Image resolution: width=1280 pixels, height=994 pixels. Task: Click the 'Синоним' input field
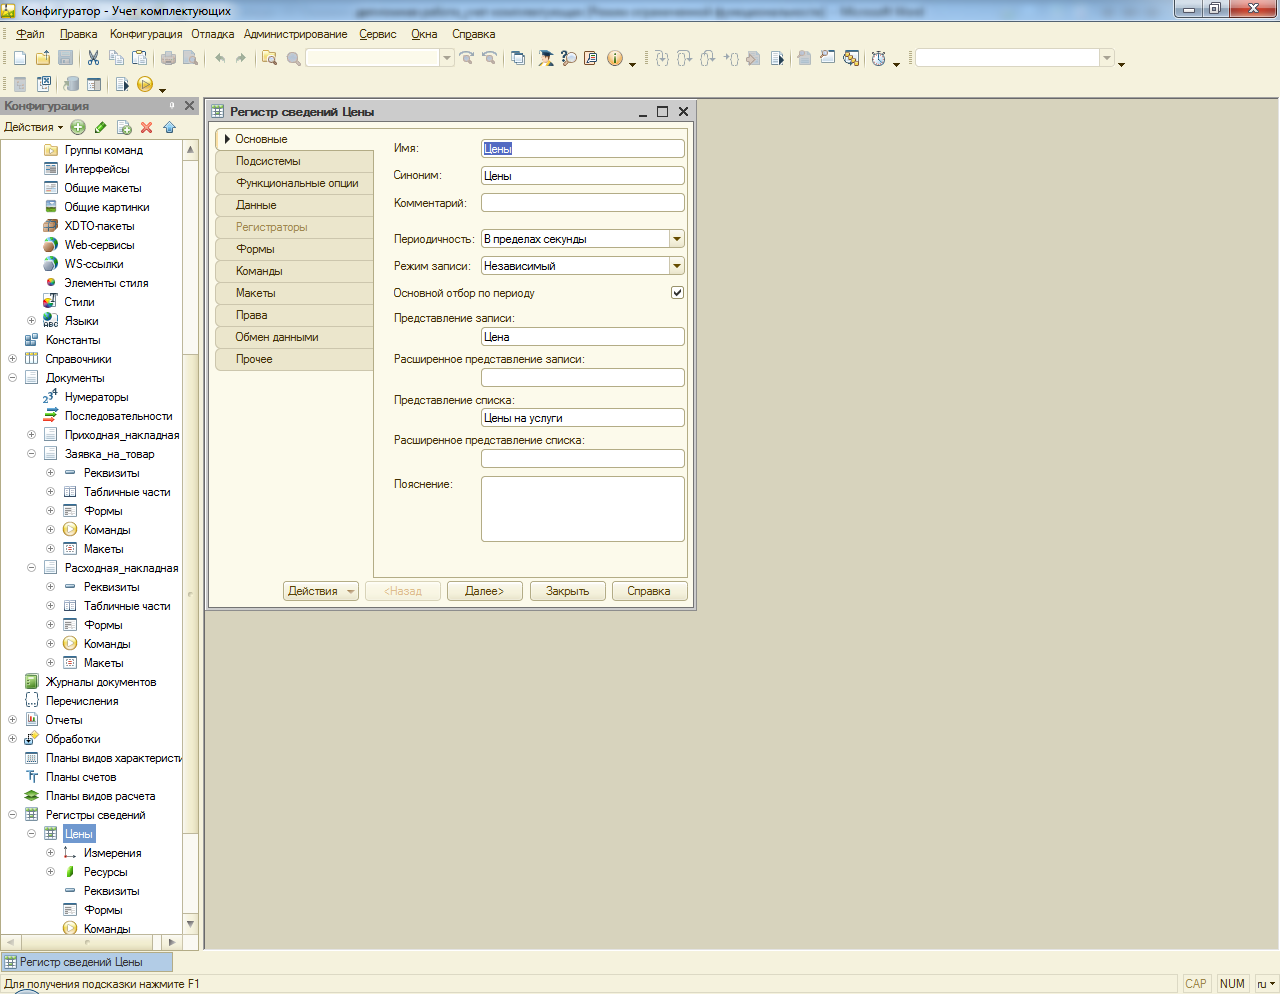[x=583, y=176]
